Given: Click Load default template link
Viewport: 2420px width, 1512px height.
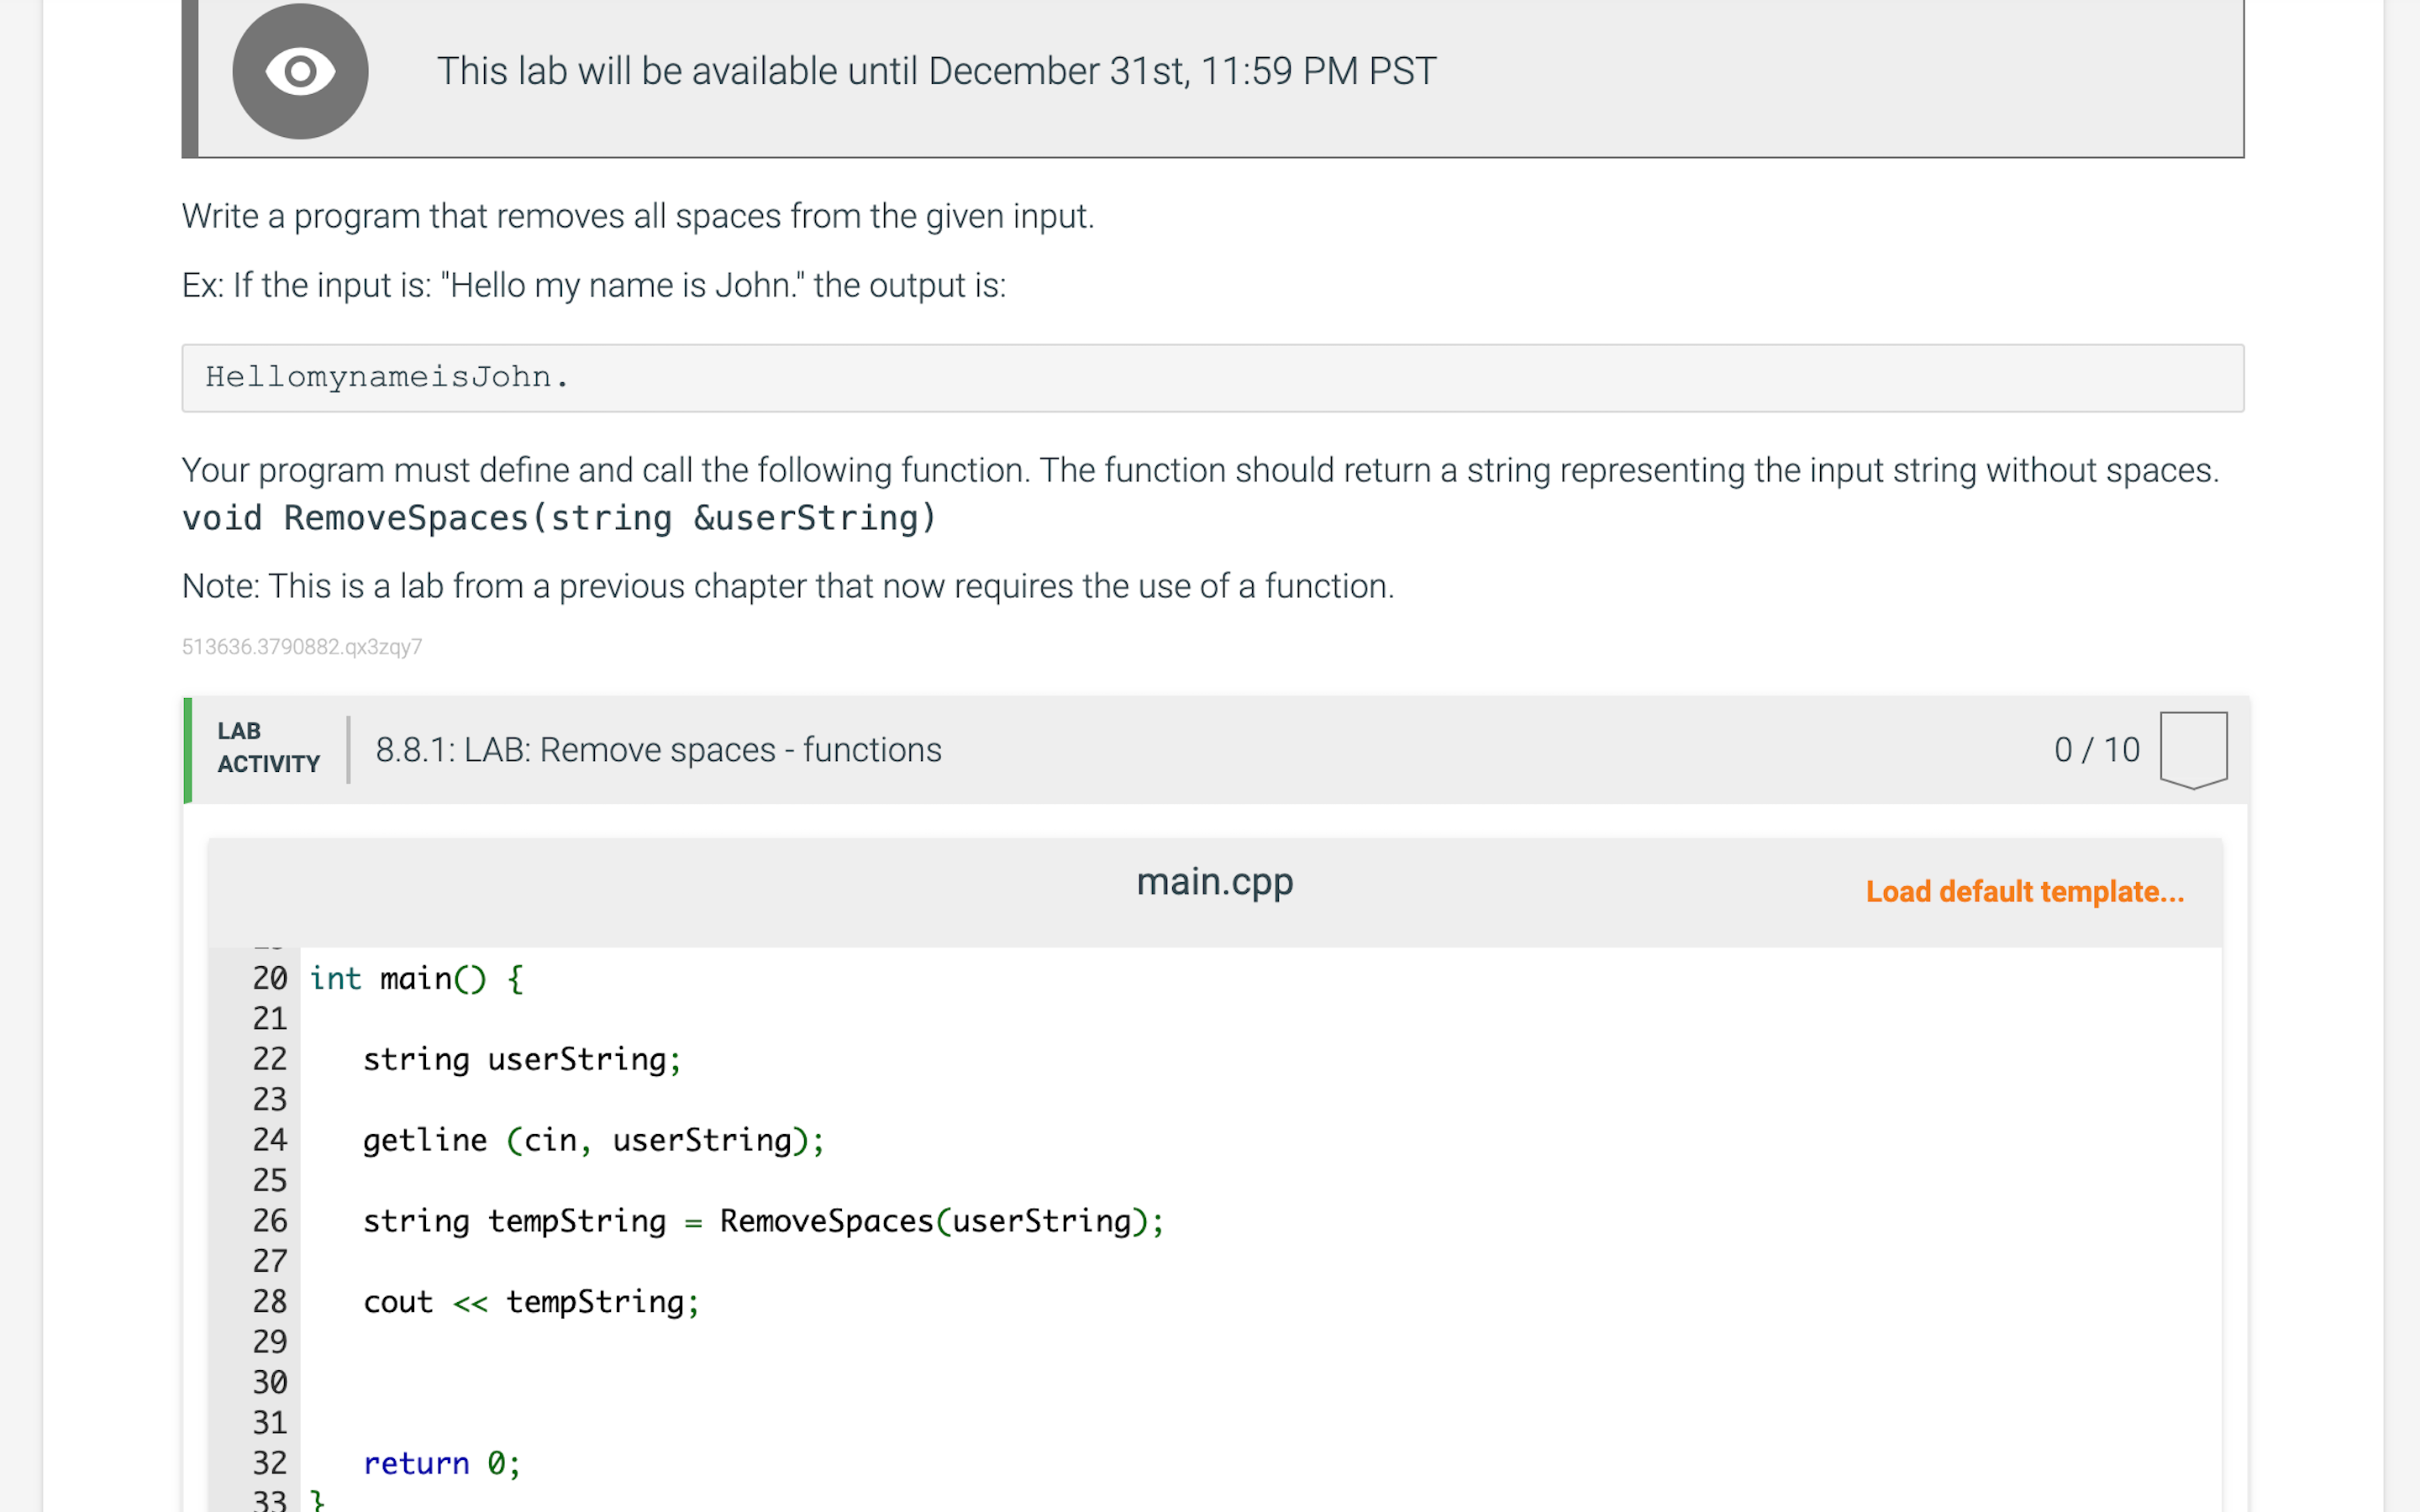Looking at the screenshot, I should click(2024, 891).
